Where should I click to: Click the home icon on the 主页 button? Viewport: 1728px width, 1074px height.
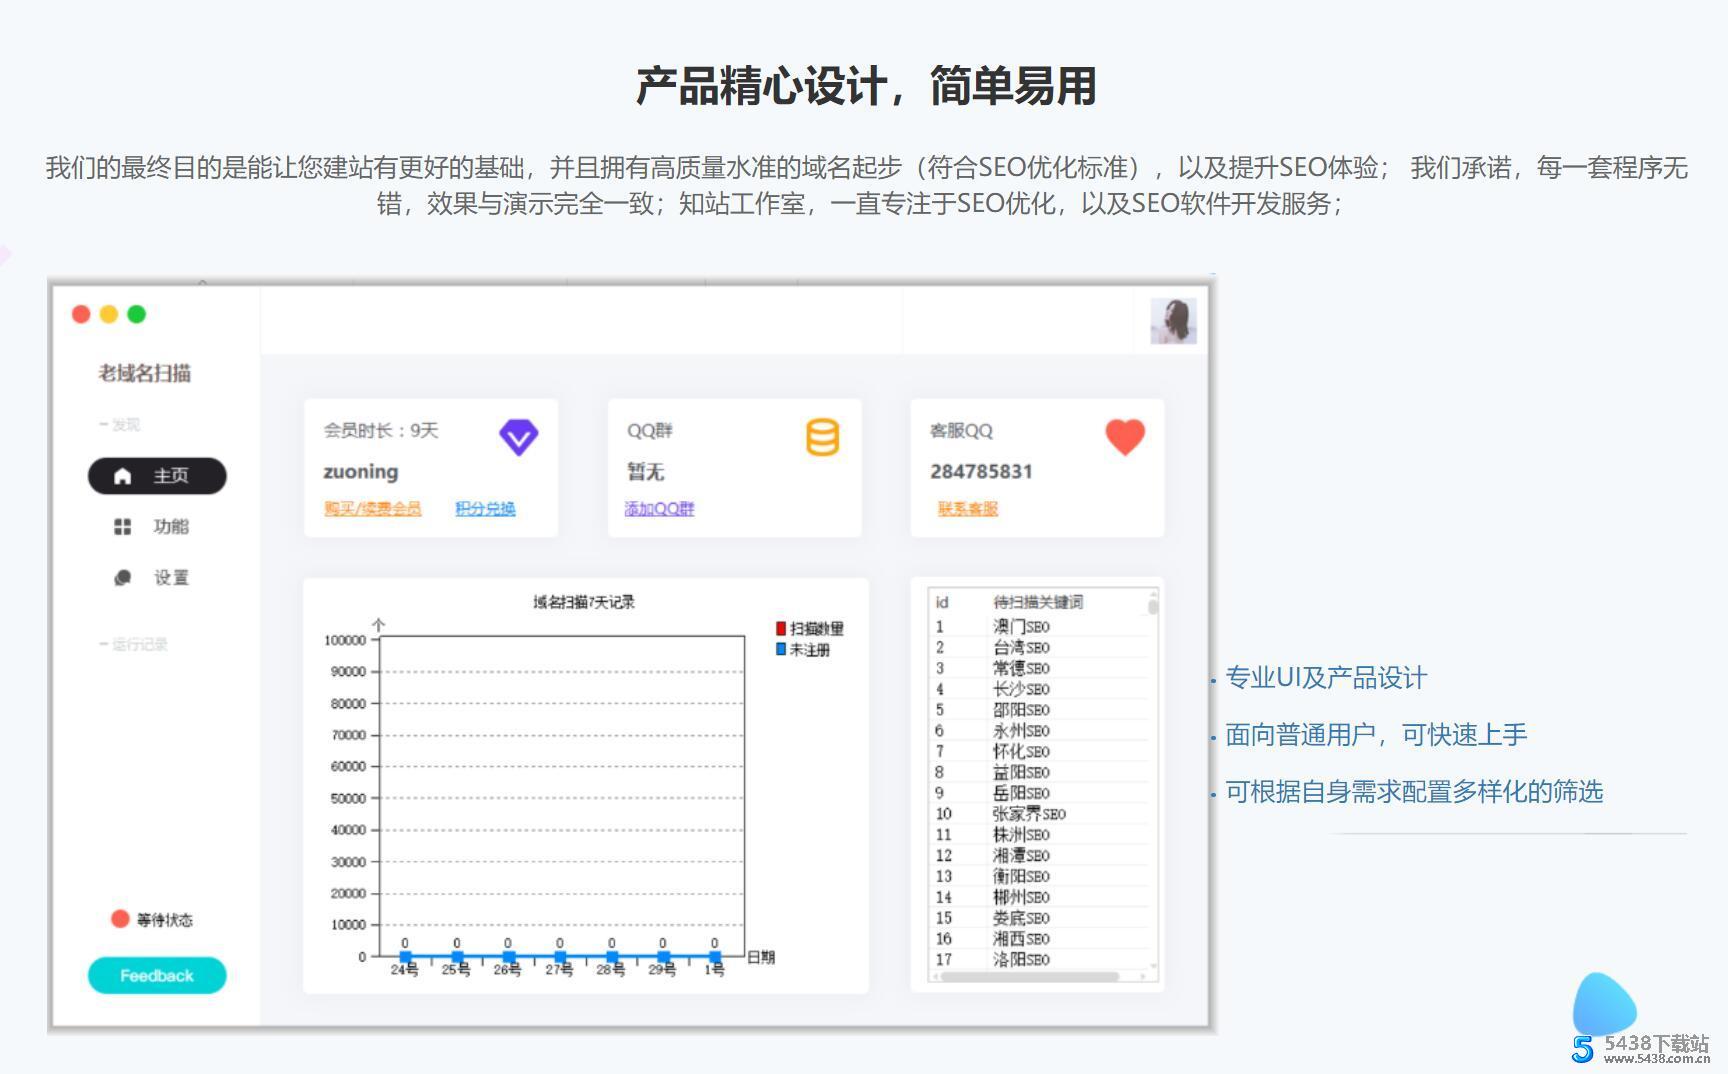(x=122, y=477)
